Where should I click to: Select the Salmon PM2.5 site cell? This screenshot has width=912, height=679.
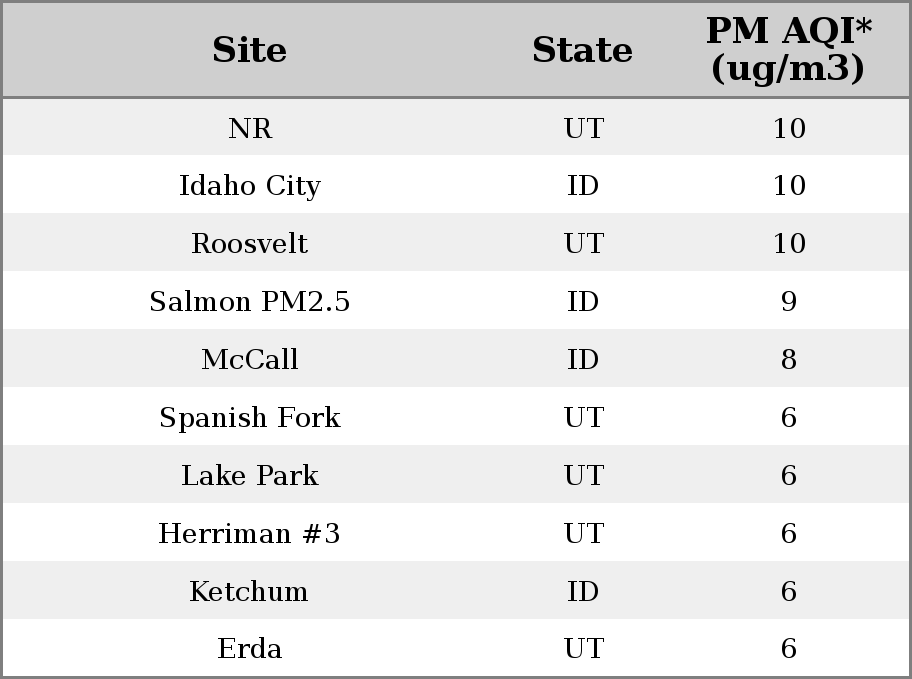click(250, 301)
